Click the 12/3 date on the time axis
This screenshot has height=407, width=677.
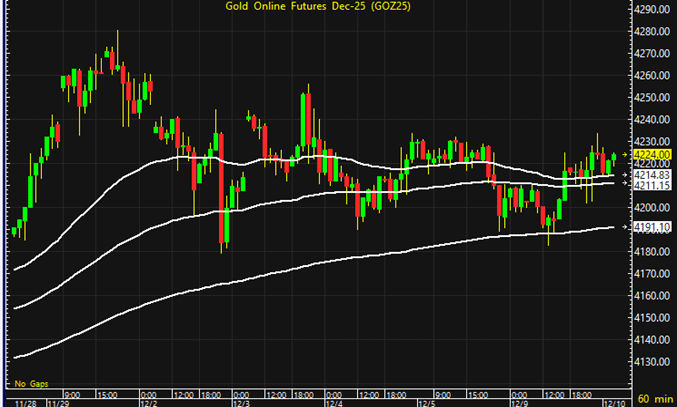click(242, 402)
